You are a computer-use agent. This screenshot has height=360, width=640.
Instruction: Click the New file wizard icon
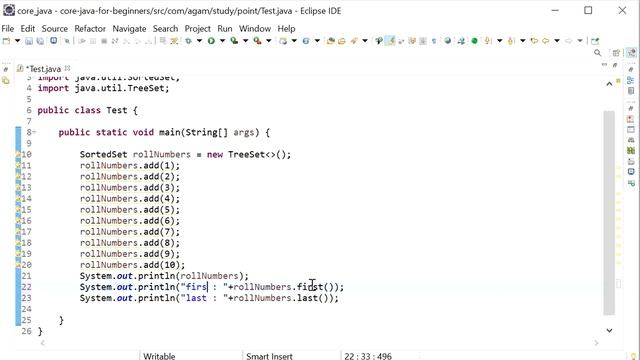pos(6,41)
